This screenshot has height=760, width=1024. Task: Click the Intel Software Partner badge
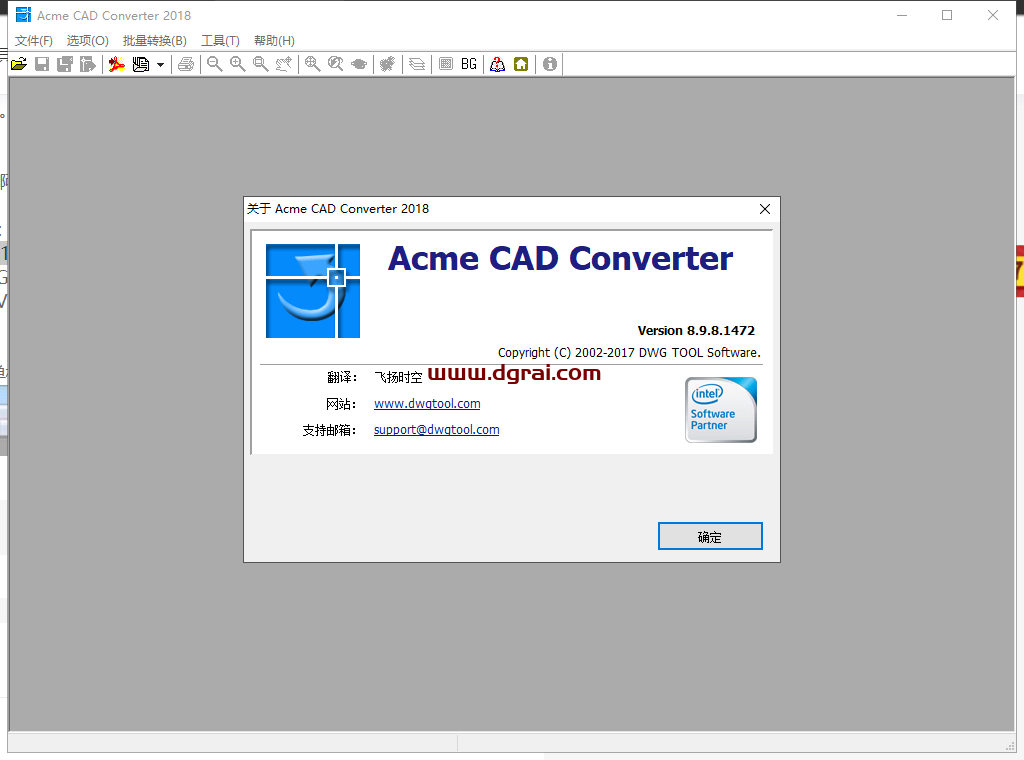(x=721, y=410)
